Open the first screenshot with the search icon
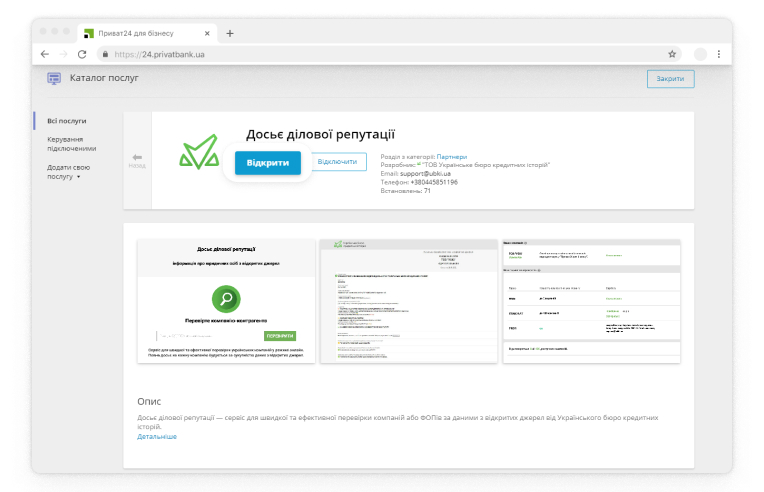This screenshot has width=764, height=492. 226,301
